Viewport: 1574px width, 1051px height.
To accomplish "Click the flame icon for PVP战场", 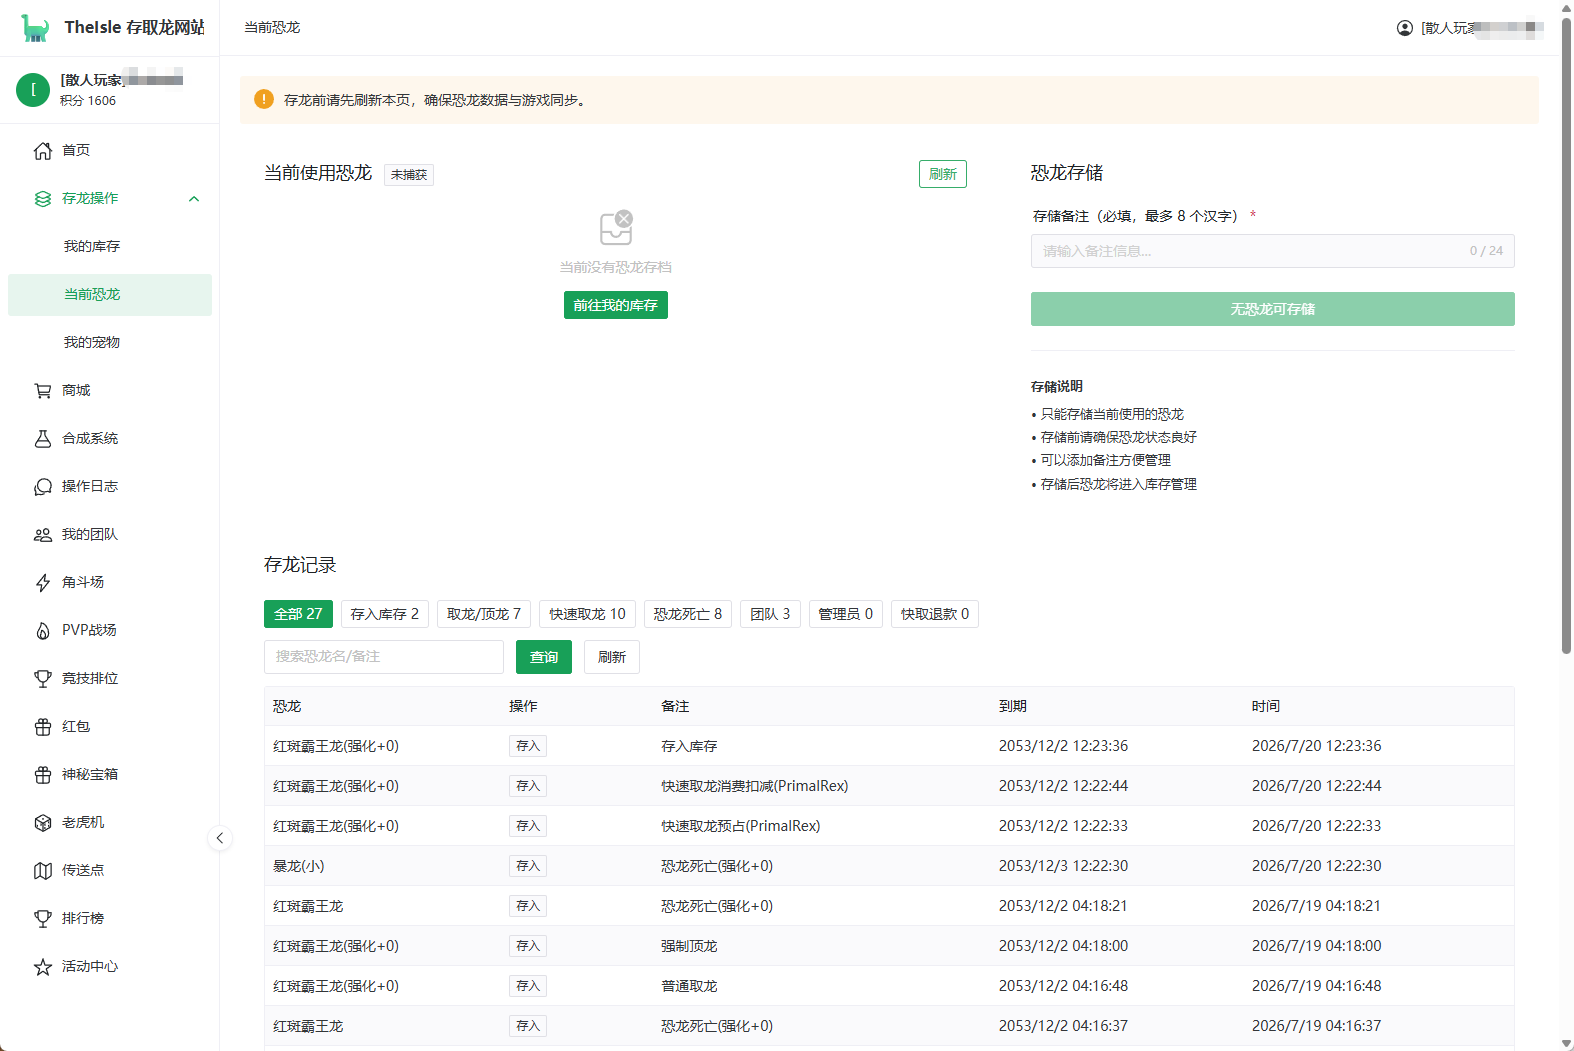I will 43,631.
